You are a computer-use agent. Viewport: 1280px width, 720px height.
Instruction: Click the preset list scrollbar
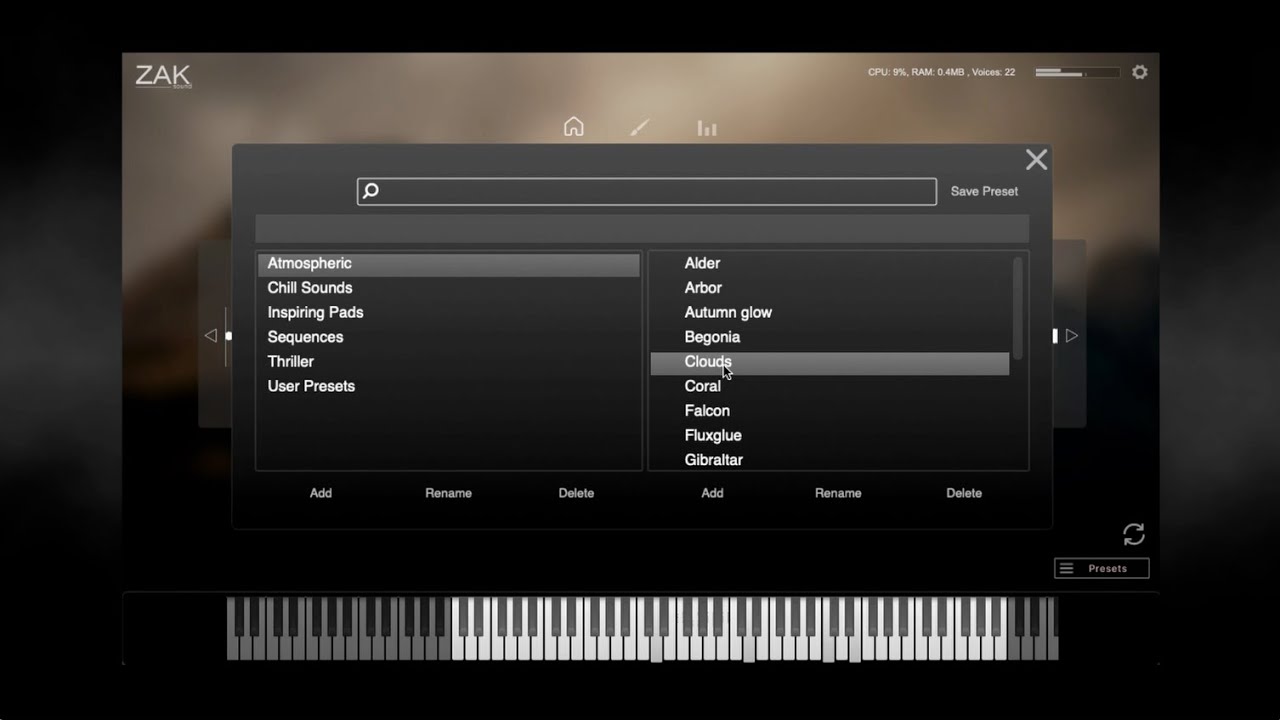[x=1018, y=308]
